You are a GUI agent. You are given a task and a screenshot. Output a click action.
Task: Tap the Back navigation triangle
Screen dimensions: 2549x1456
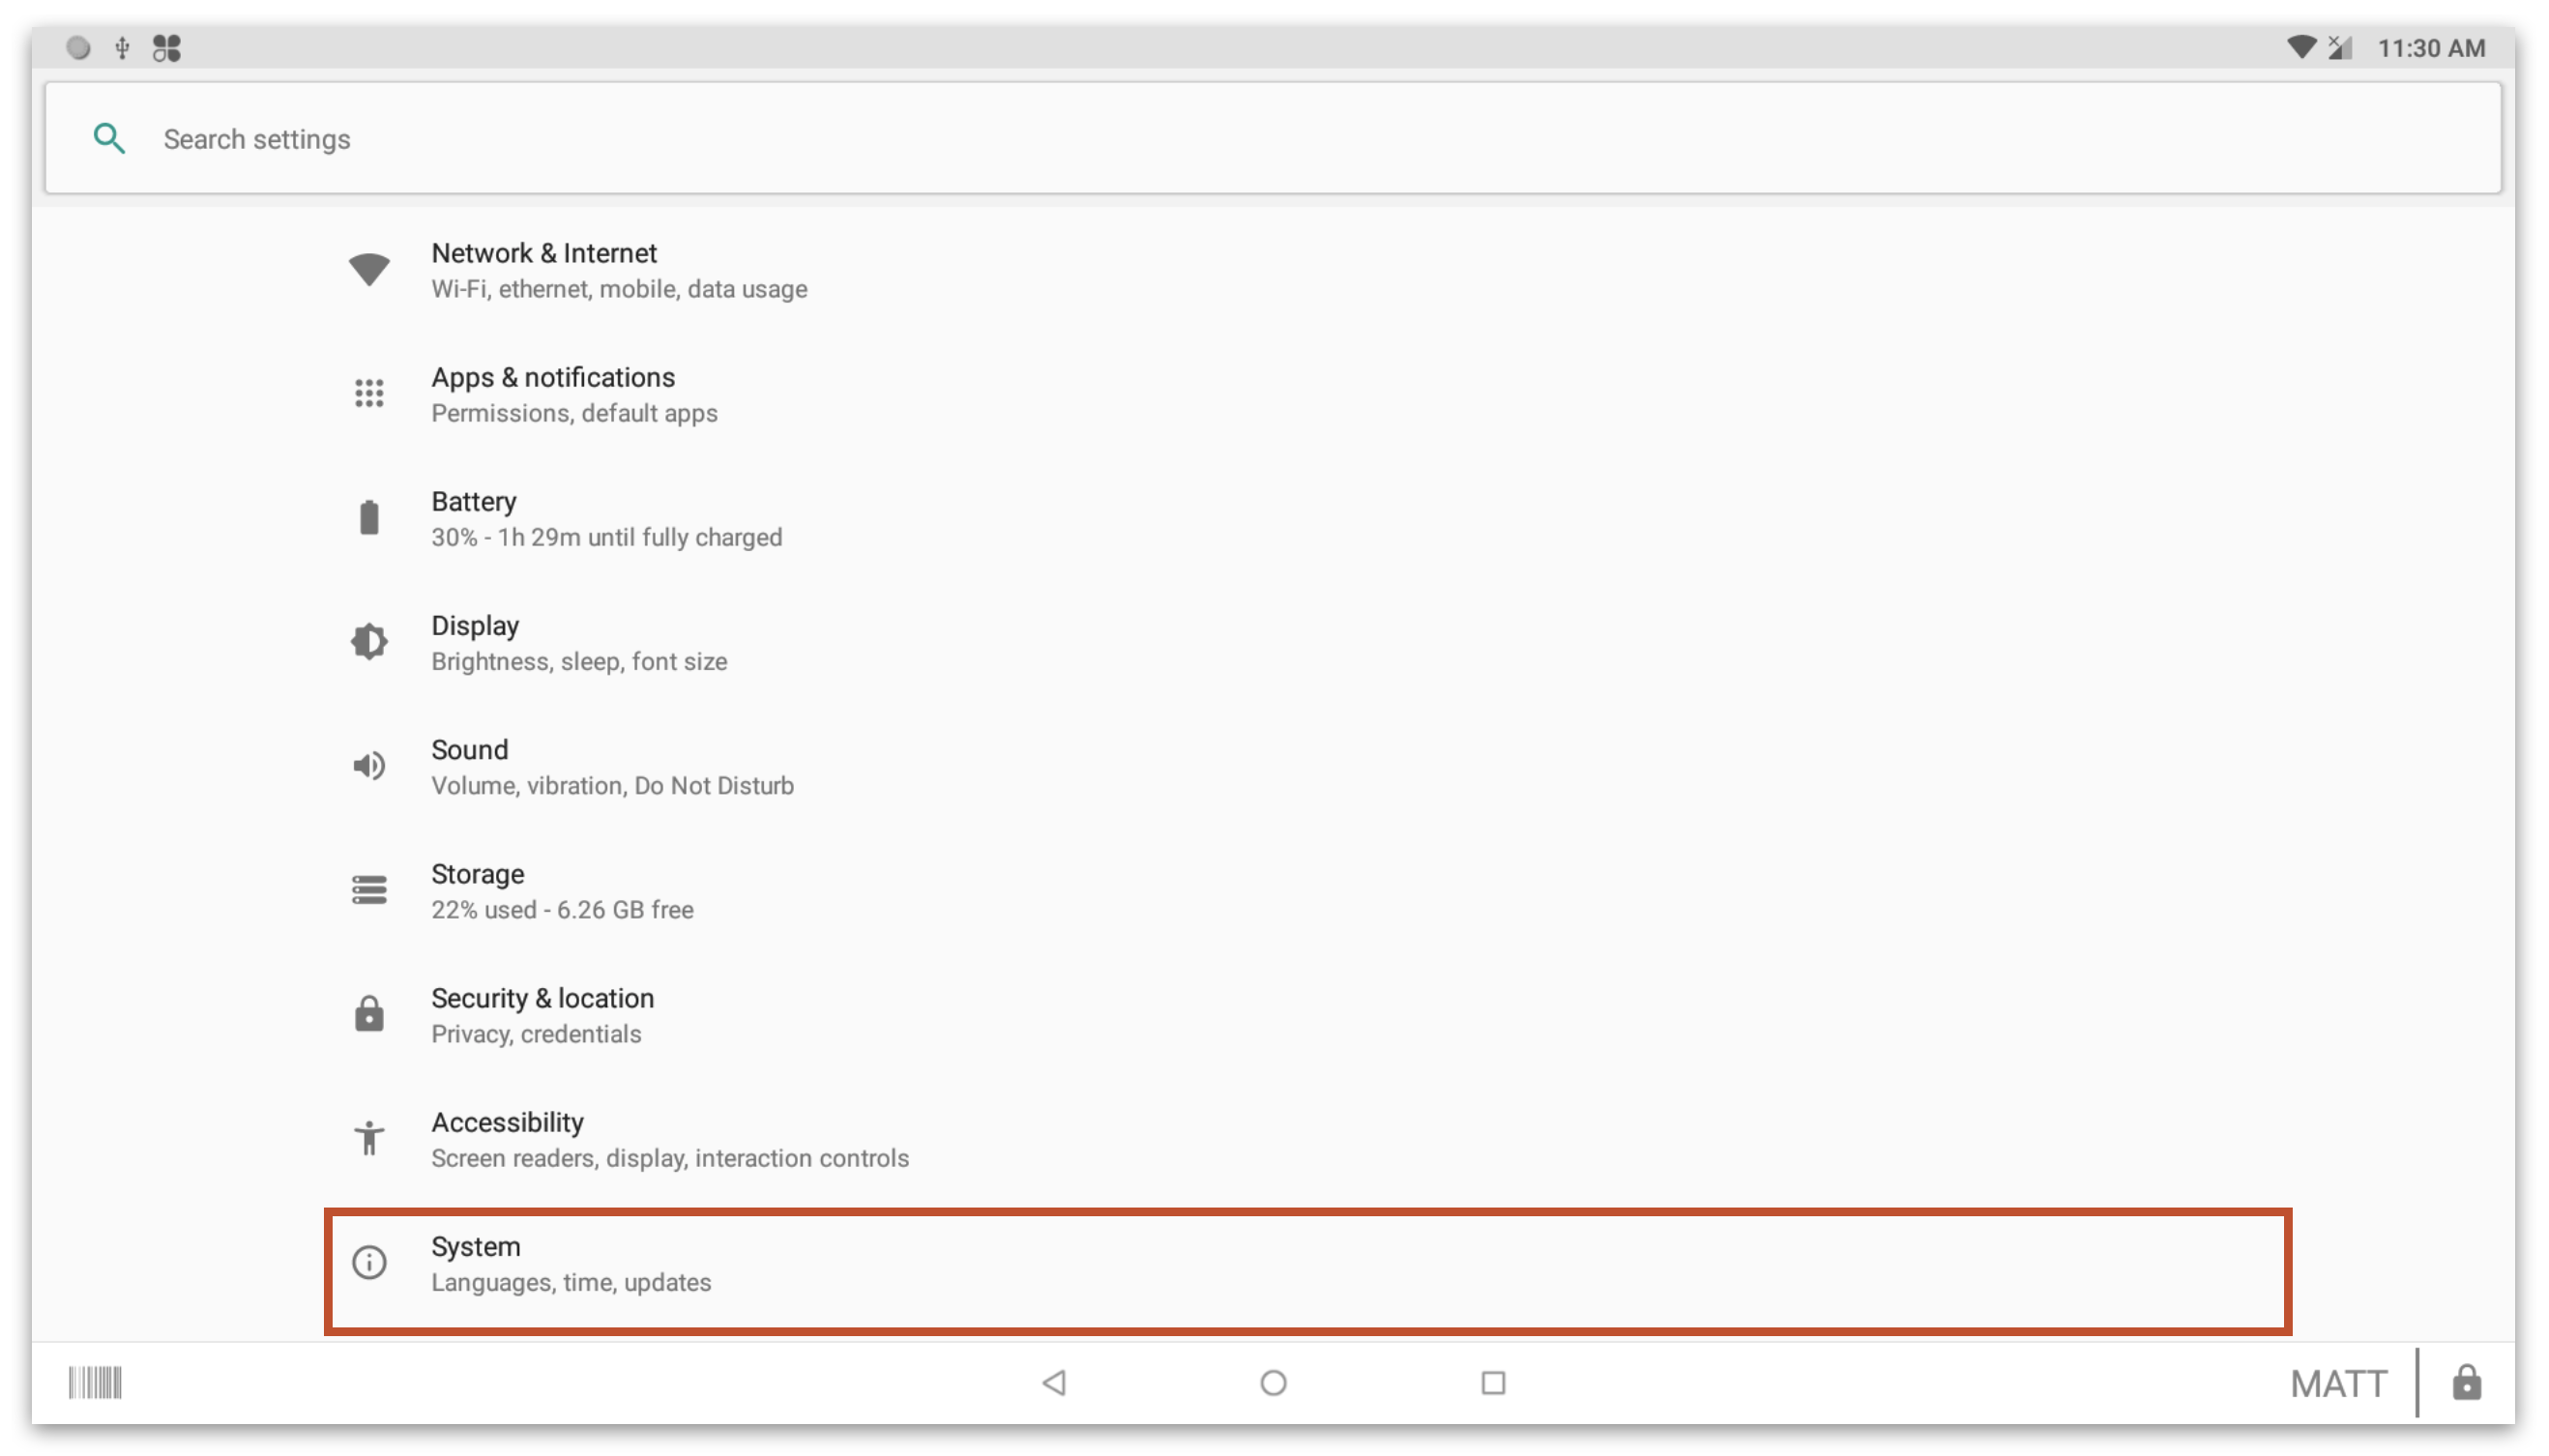[x=1054, y=1383]
